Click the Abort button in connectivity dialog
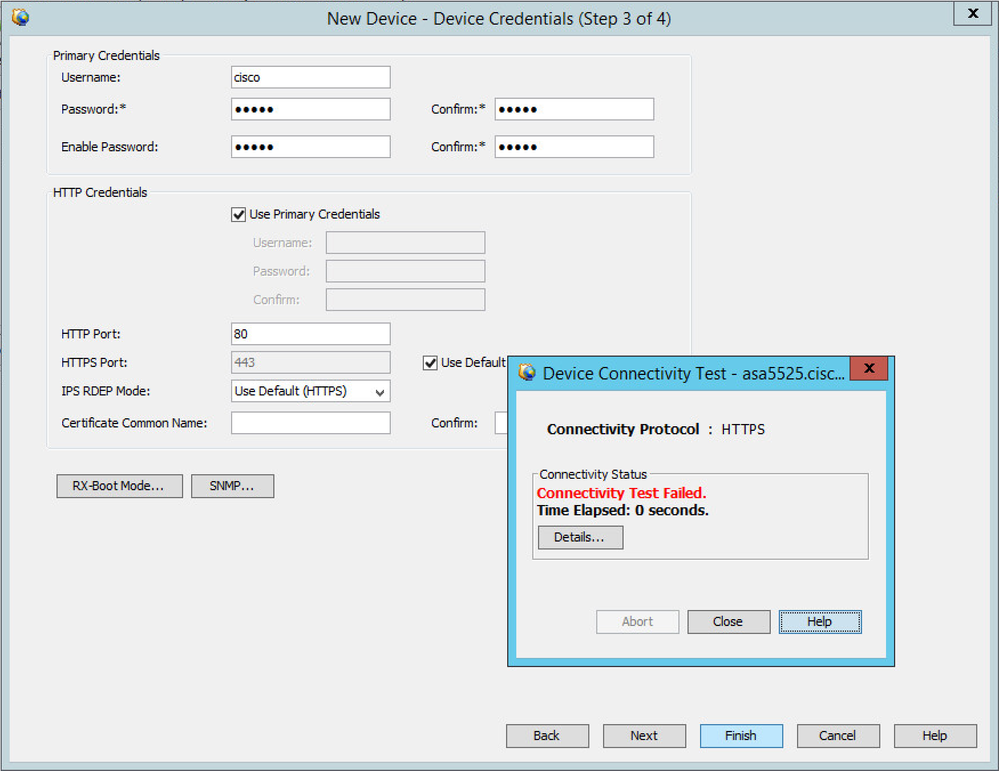Viewport: 999px width, 771px height. (638, 622)
